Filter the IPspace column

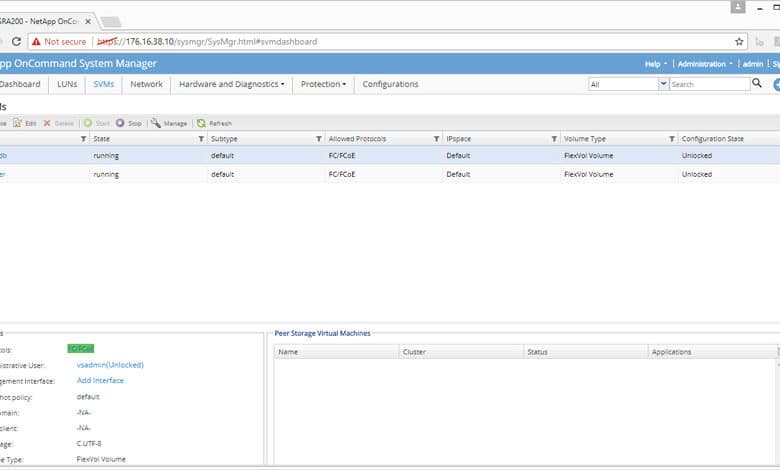[x=554, y=139]
